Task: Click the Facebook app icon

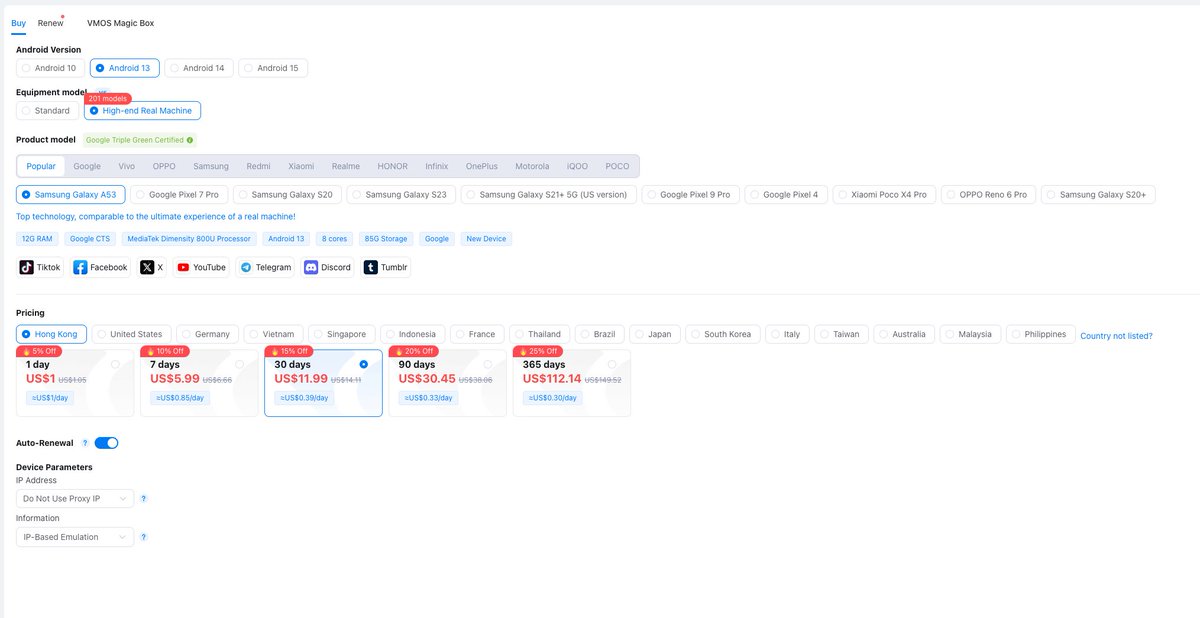Action: [x=80, y=267]
